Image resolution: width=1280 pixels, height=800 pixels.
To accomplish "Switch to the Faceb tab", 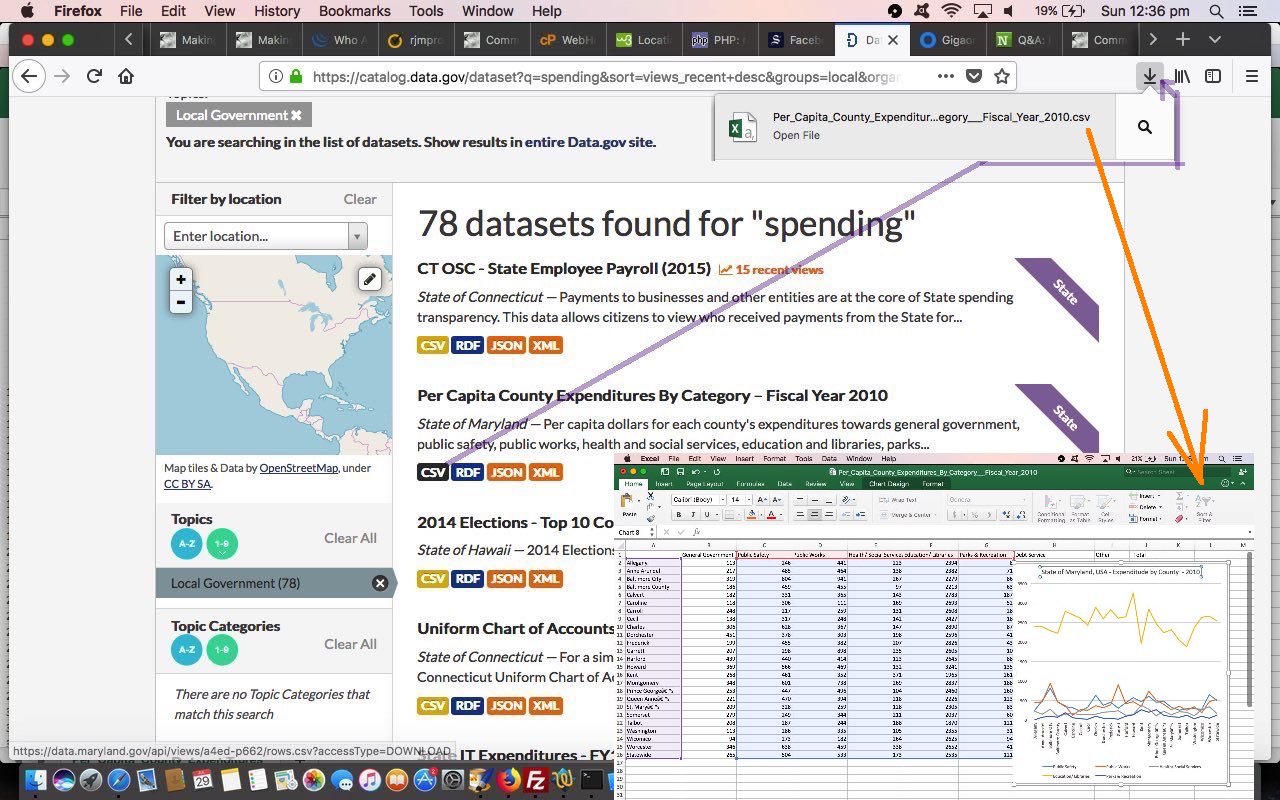I will 798,40.
